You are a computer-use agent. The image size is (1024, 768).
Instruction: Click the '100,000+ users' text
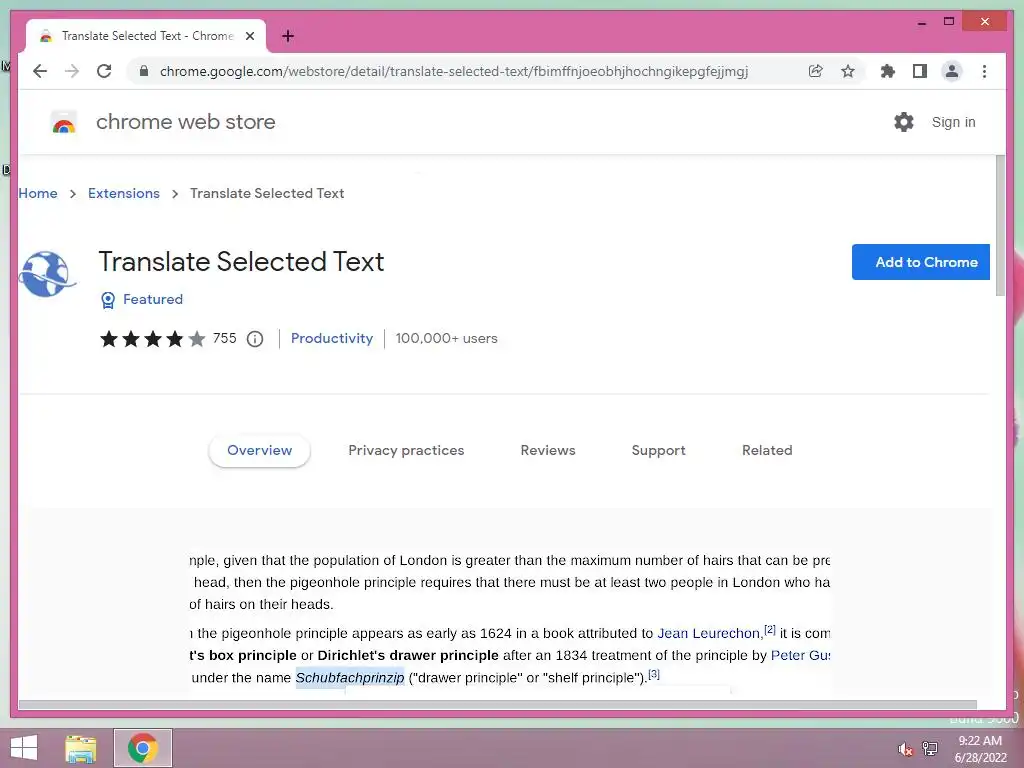click(446, 338)
